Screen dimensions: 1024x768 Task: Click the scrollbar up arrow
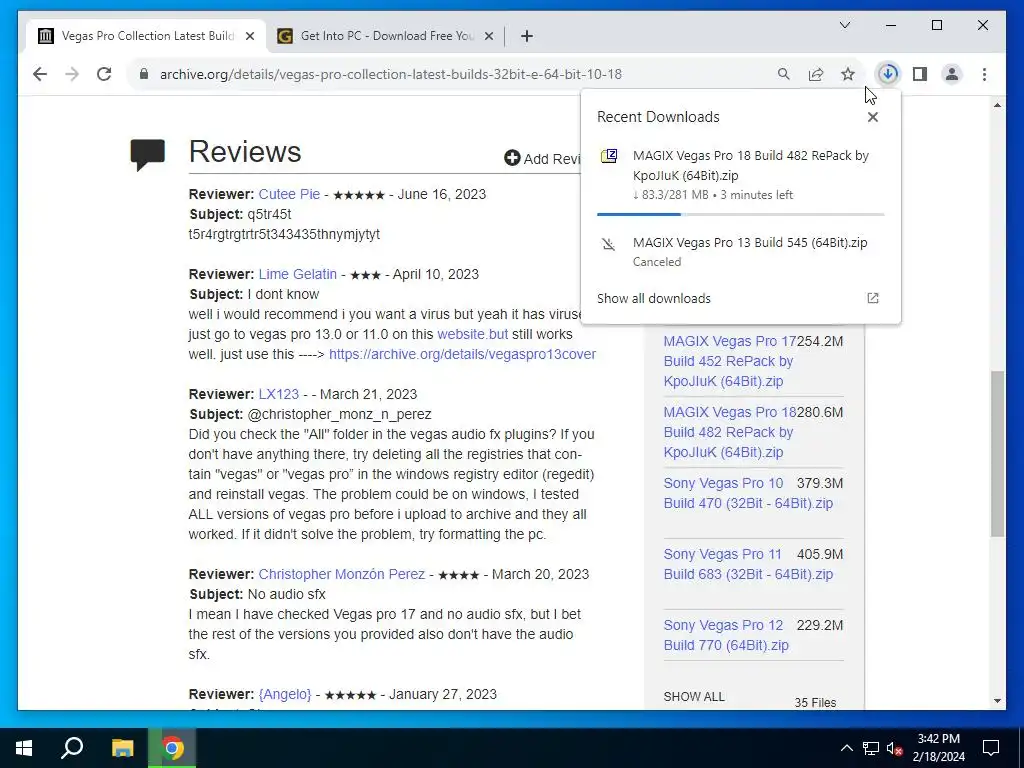pos(997,105)
